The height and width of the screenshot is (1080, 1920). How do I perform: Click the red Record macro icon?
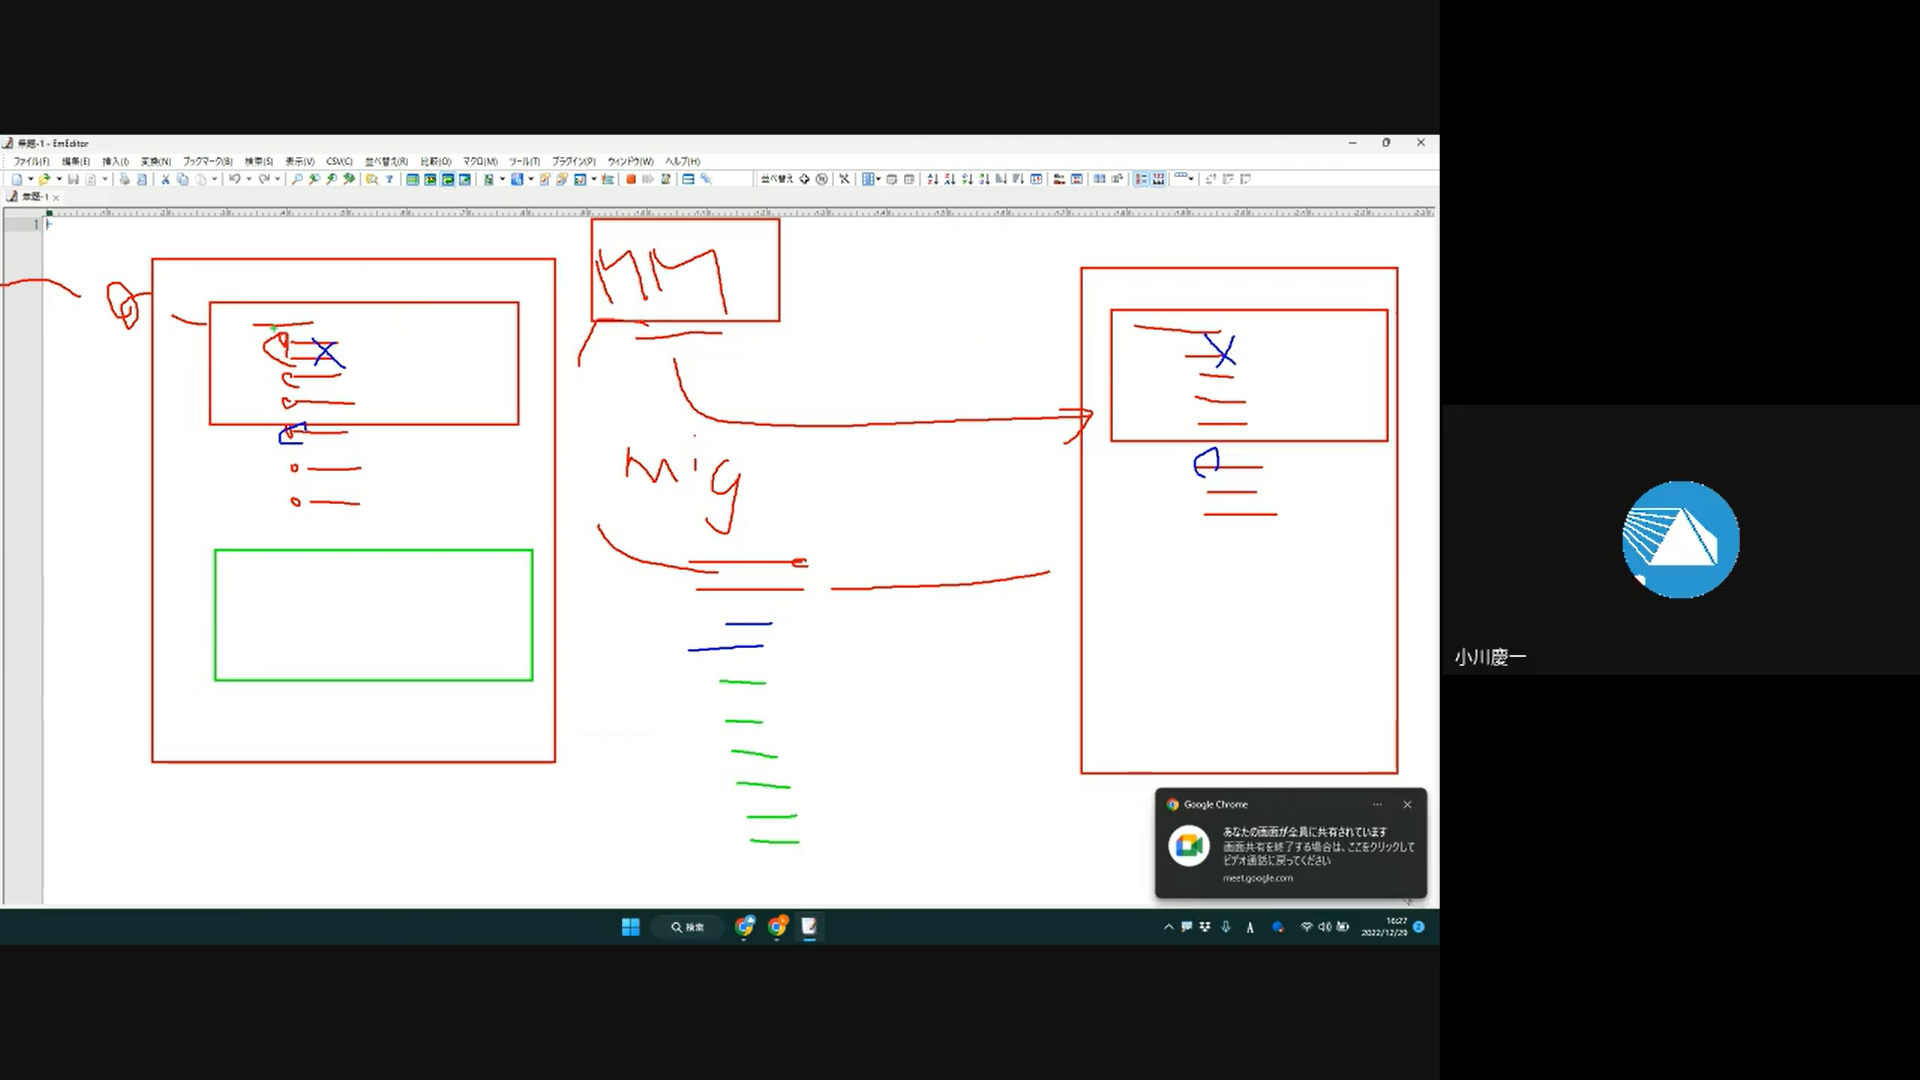(631, 179)
